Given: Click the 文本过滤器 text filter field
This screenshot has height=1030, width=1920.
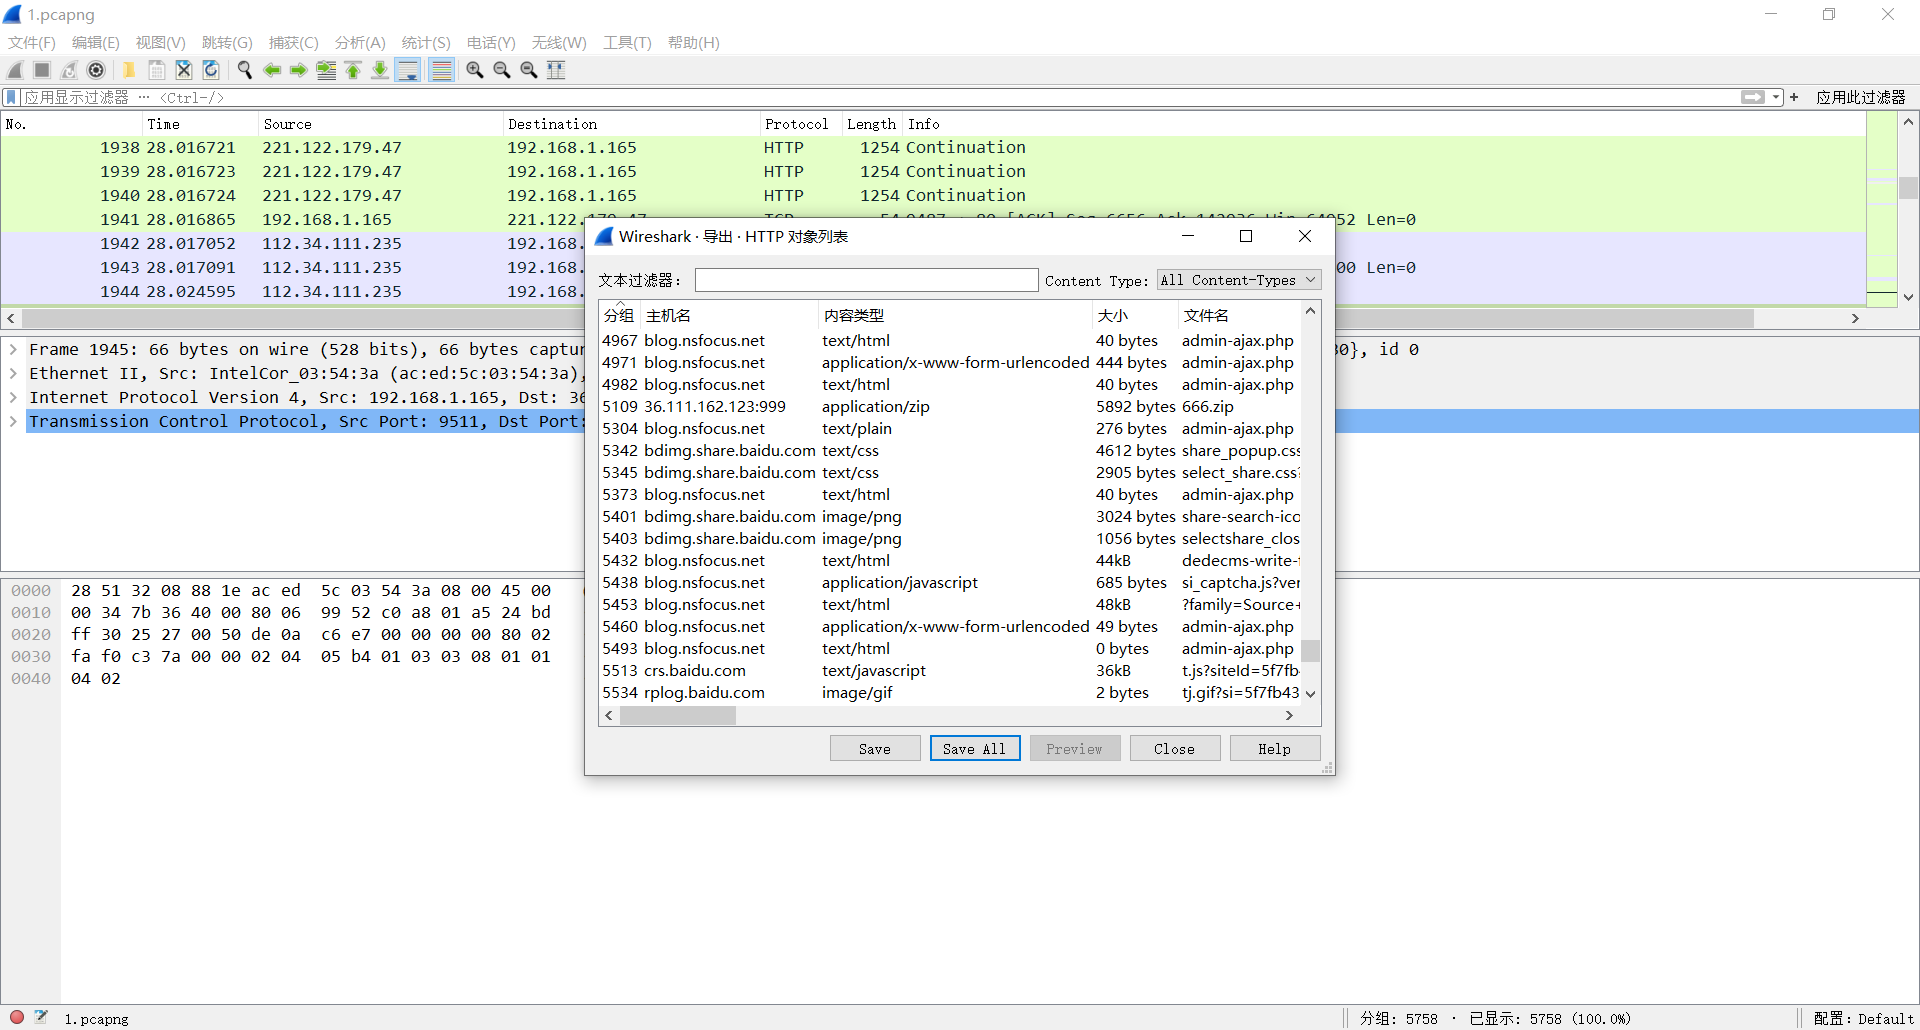Looking at the screenshot, I should tap(867, 280).
